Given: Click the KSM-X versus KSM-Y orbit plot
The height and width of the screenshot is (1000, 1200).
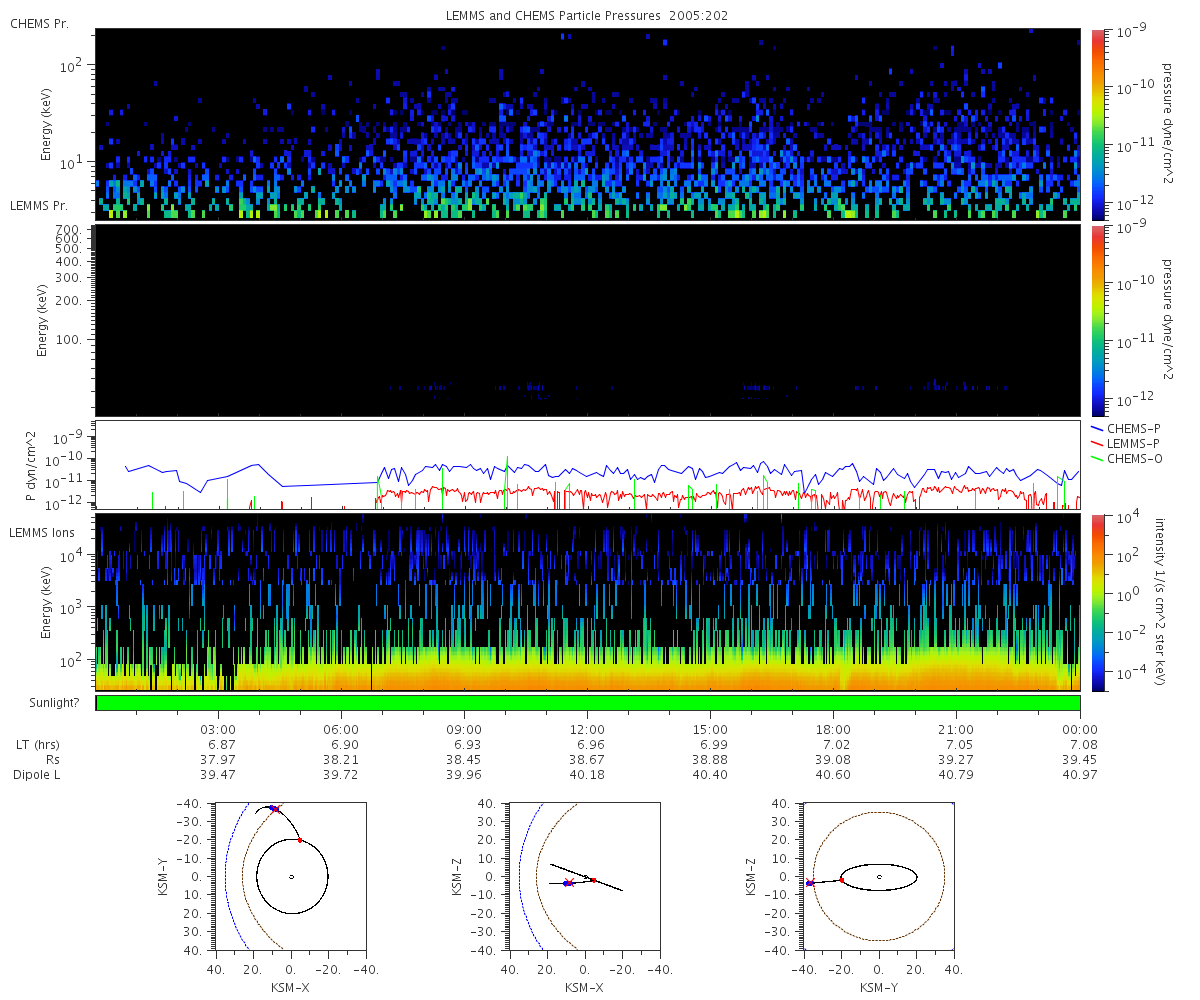Looking at the screenshot, I should 291,876.
